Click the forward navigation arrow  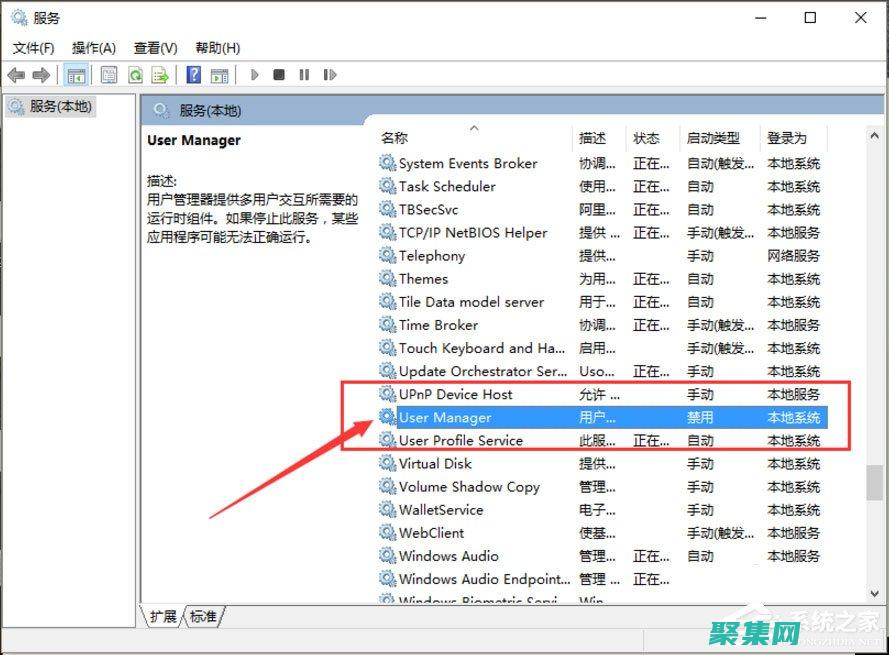(x=41, y=74)
